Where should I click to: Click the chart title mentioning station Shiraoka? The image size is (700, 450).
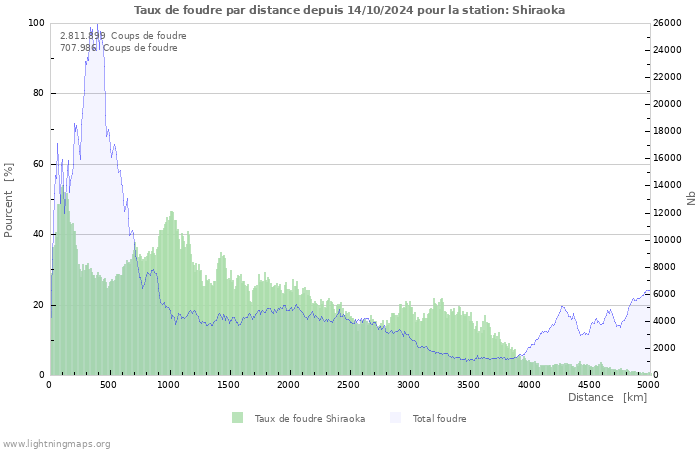pos(349,10)
